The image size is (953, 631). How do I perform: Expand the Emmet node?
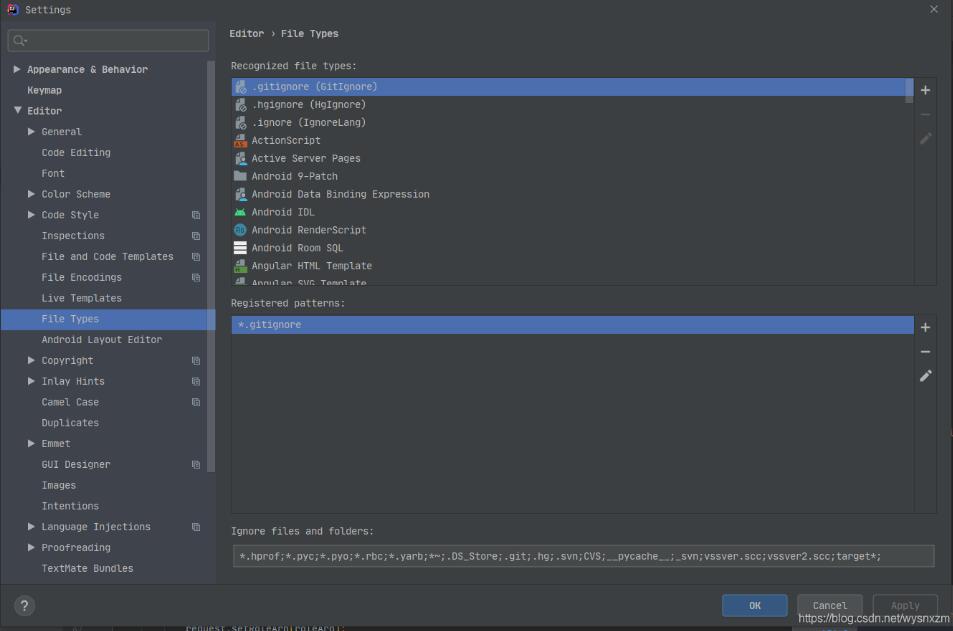click(31, 444)
